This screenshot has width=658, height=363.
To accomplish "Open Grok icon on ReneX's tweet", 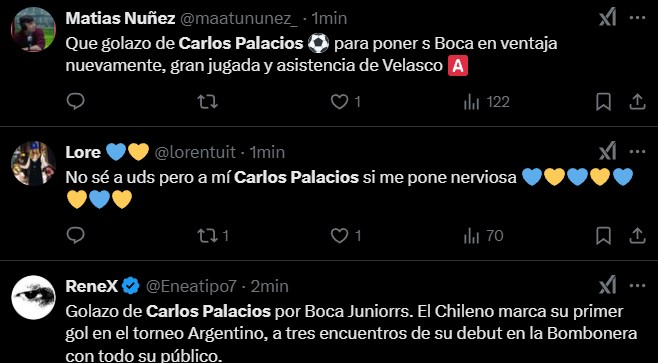I will coord(607,286).
